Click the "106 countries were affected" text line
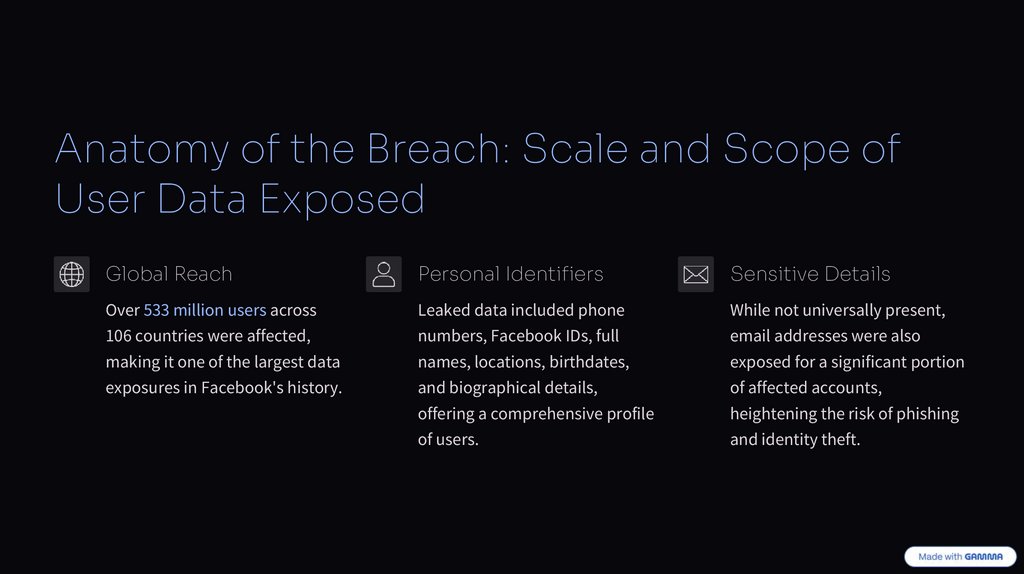The height and width of the screenshot is (574, 1024). 208,336
